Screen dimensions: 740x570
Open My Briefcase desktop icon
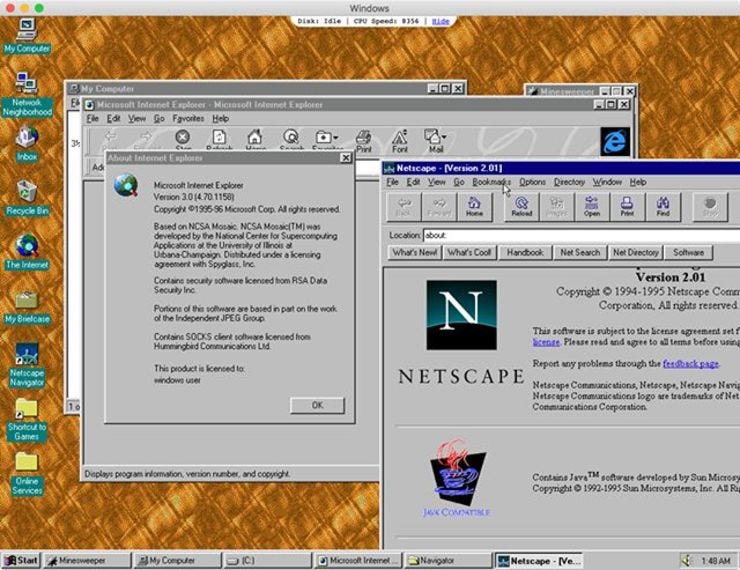27,307
